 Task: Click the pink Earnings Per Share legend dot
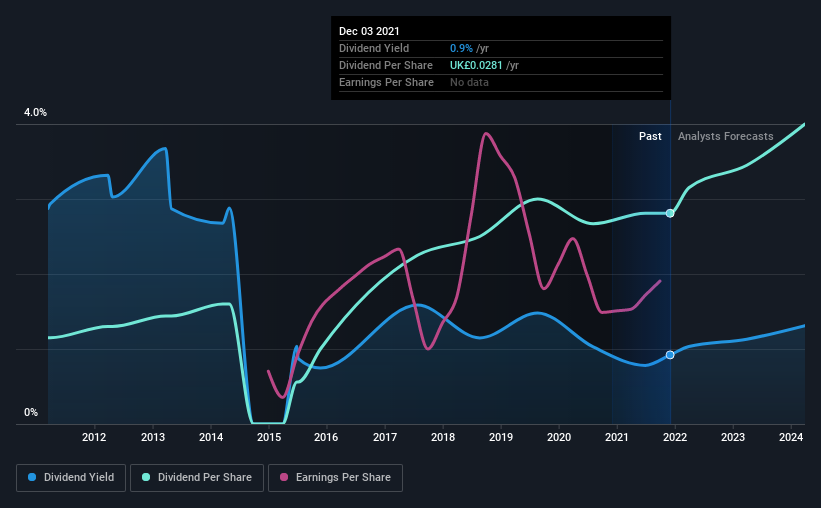[x=284, y=477]
